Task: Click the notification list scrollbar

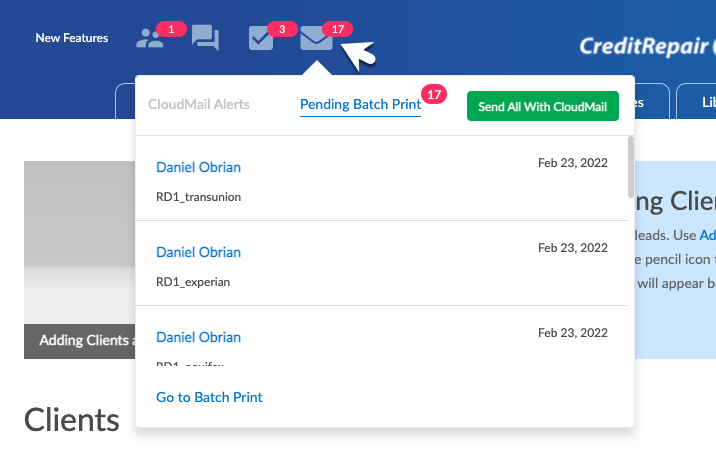Action: click(x=629, y=167)
